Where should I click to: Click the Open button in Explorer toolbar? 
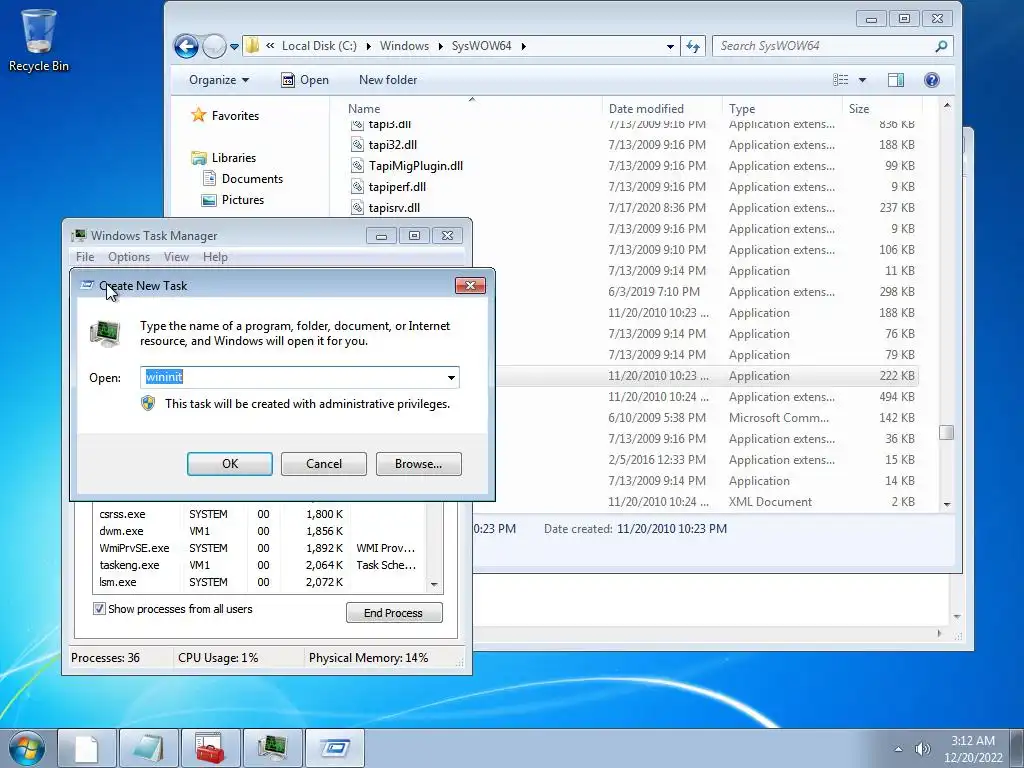305,80
